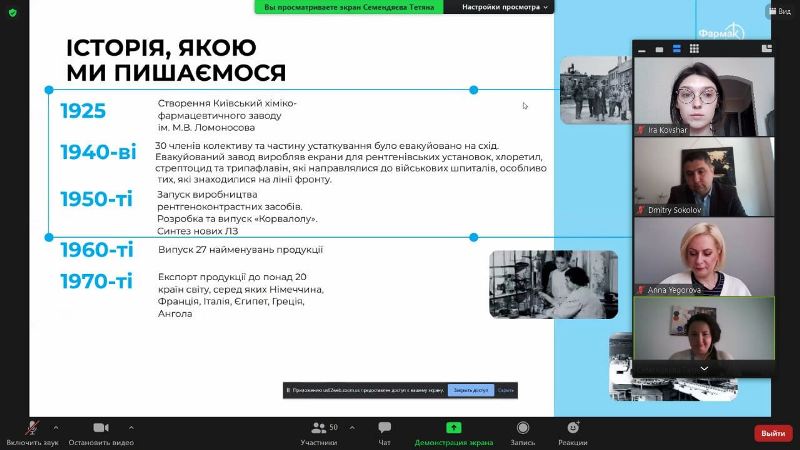The image size is (800, 450).
Task: Select Dmitry Sokolov's video tile
Action: tap(704, 177)
